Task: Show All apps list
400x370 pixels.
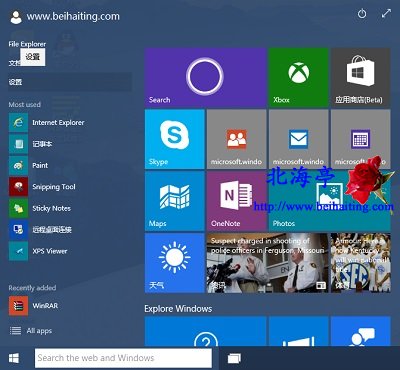Action: (31, 331)
